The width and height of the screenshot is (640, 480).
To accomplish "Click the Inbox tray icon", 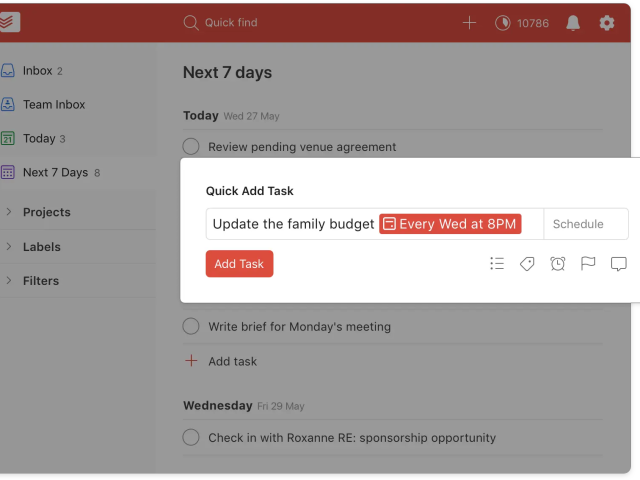I will (x=8, y=71).
